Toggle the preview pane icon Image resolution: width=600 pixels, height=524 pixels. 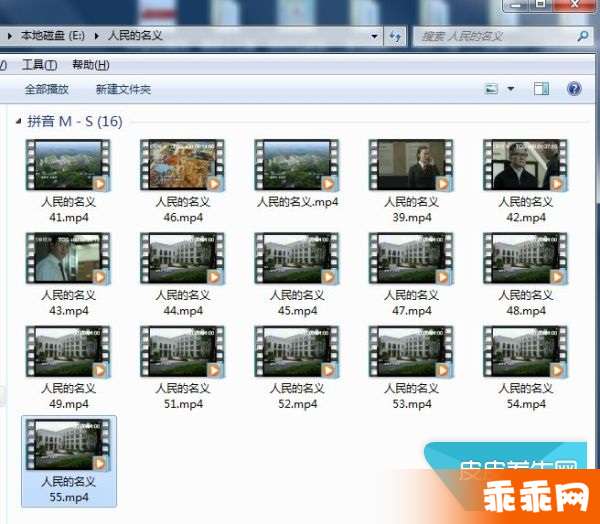pyautogui.click(x=541, y=89)
